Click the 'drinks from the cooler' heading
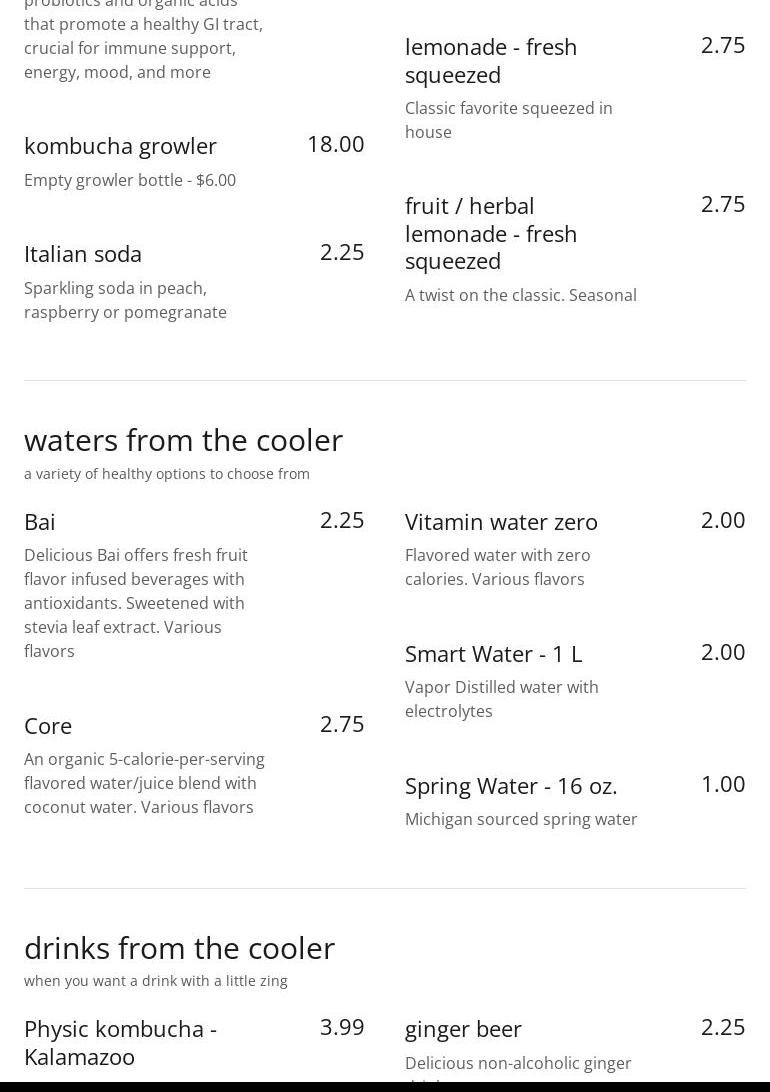 click(x=179, y=948)
